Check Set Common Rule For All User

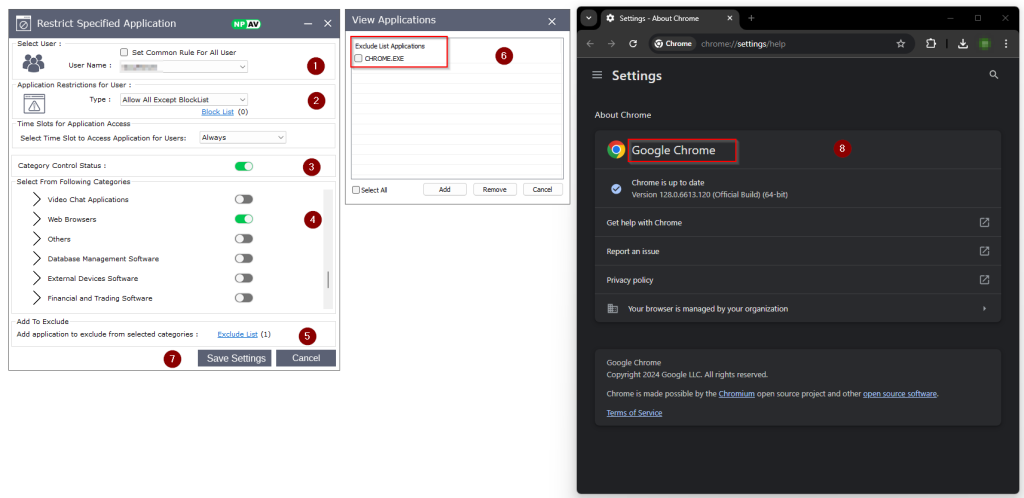124,52
